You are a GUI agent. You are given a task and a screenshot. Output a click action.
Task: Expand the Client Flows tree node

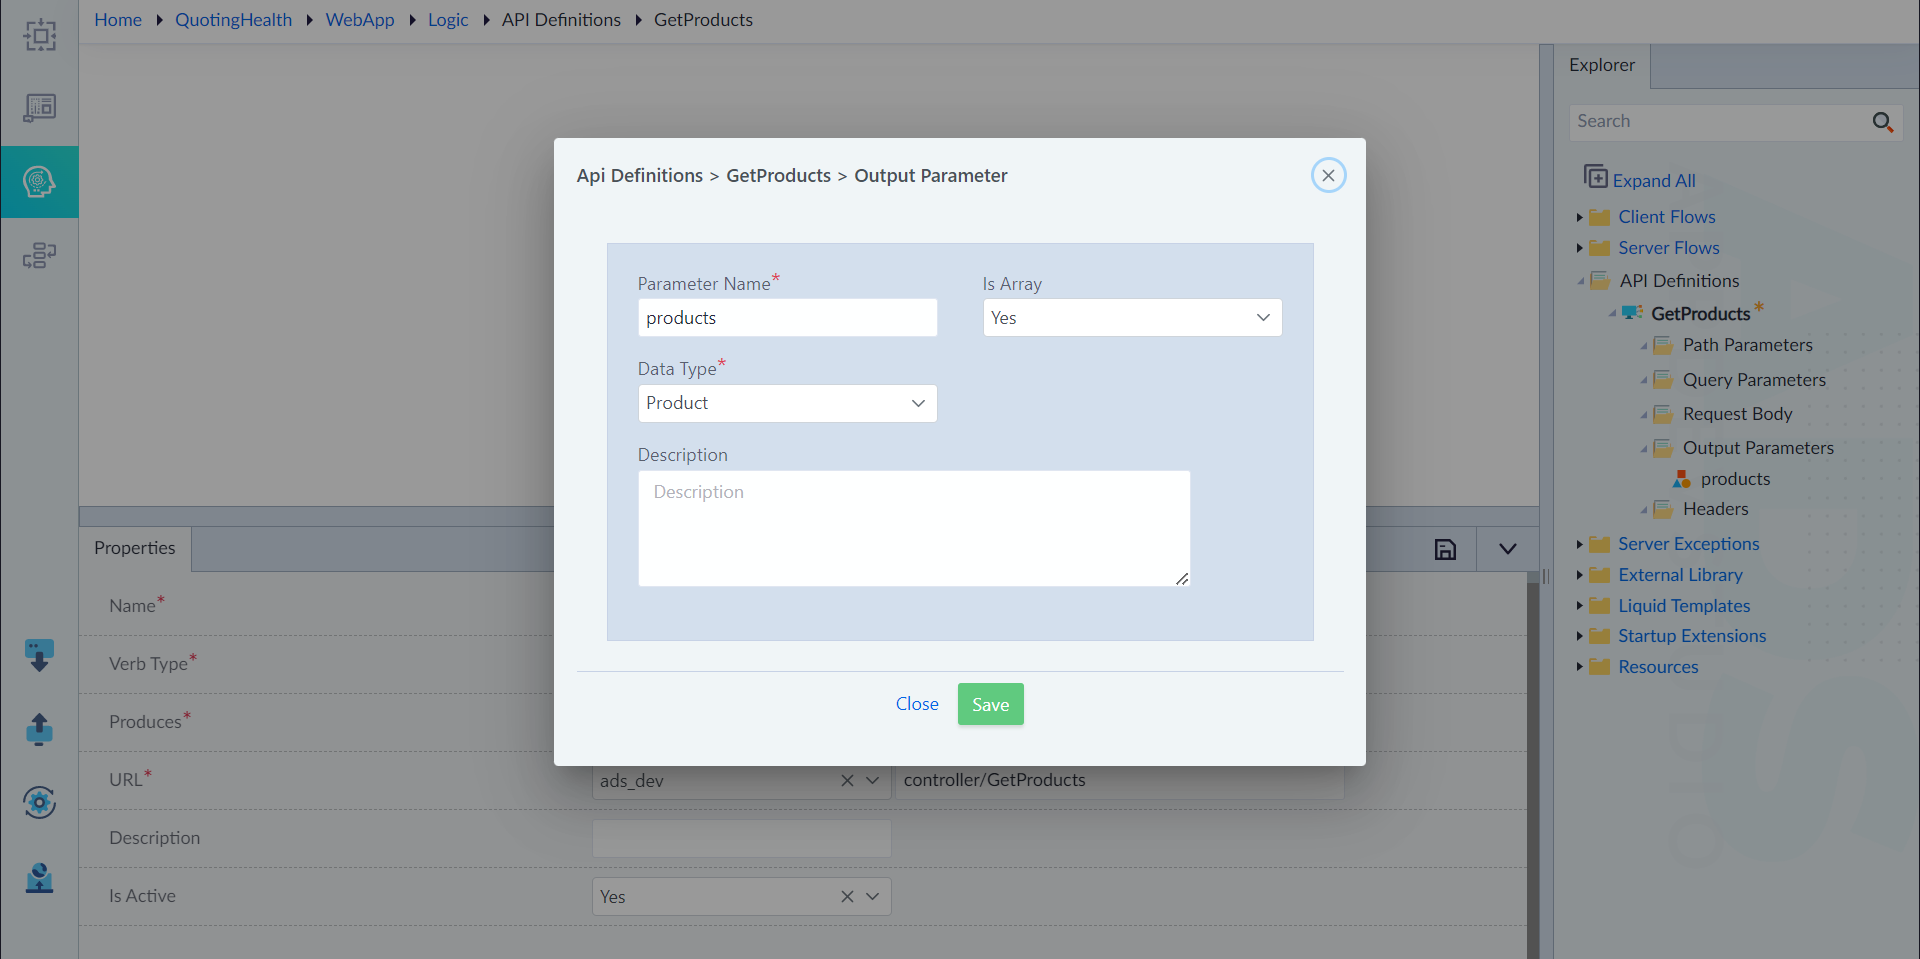[1579, 217]
